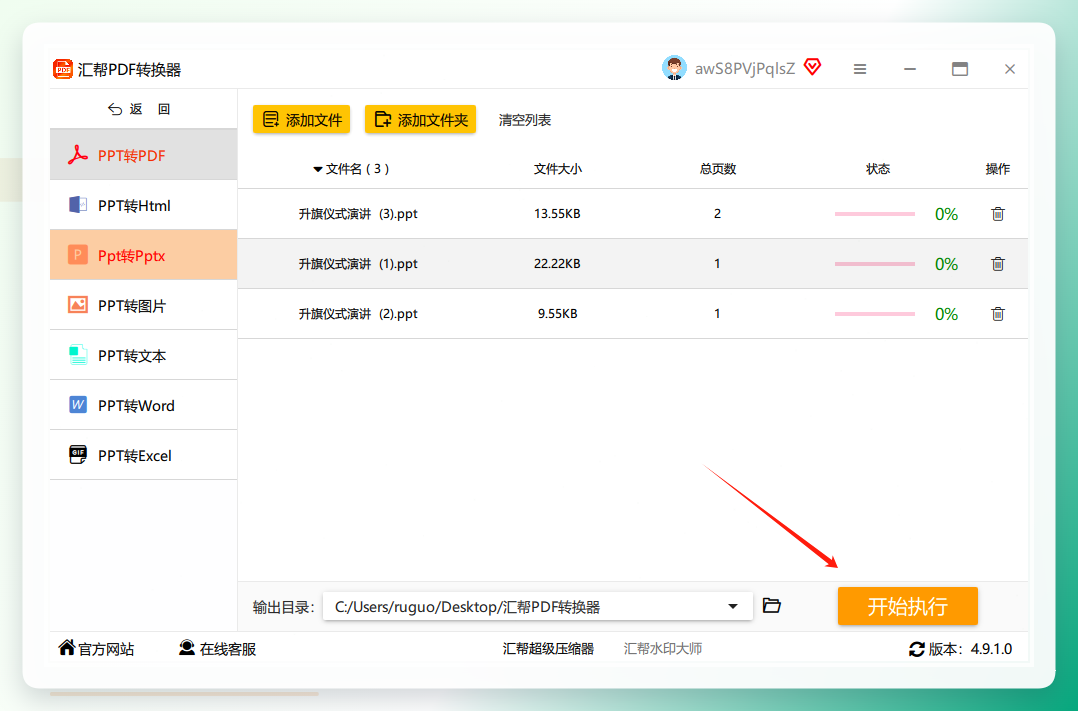Switch to PPT转Html conversion
Image resolution: width=1078 pixels, height=711 pixels.
point(144,205)
